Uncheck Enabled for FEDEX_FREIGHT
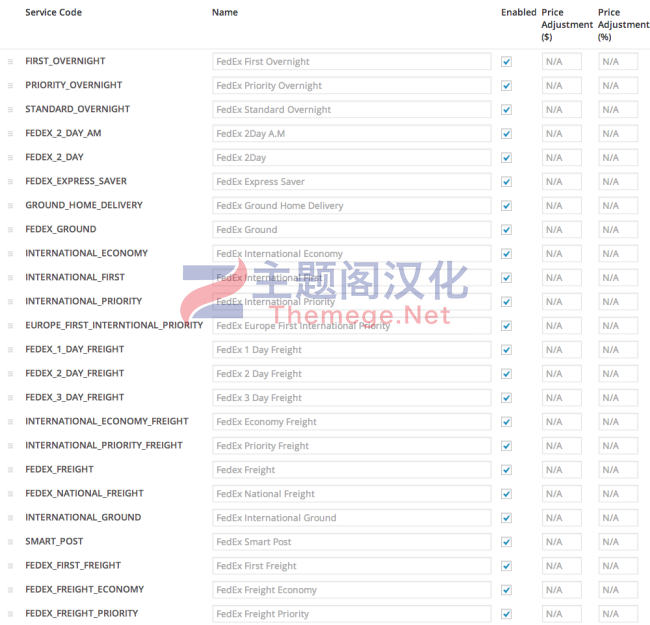Image resolution: width=650 pixels, height=625 pixels. pos(506,470)
